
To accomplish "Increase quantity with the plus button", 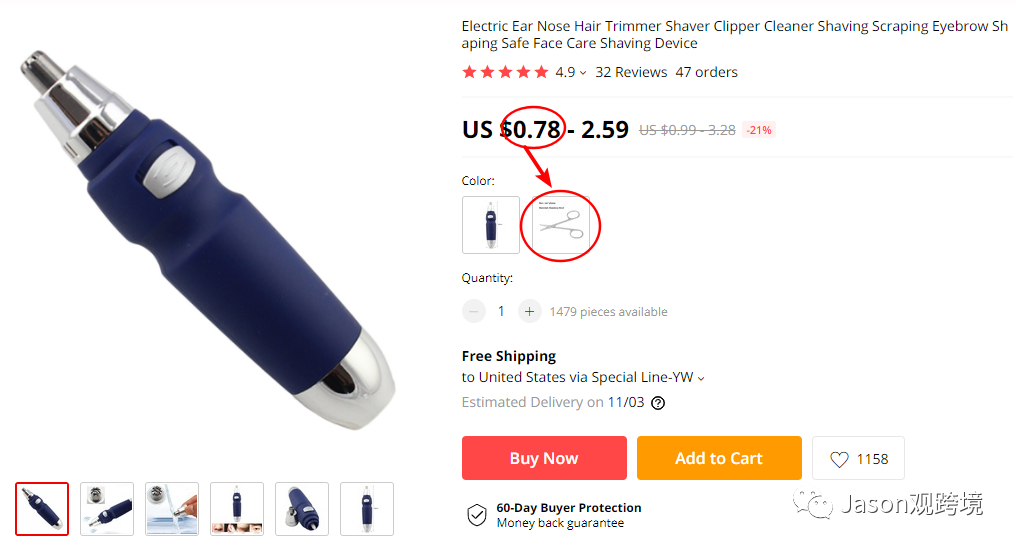I will coord(529,312).
